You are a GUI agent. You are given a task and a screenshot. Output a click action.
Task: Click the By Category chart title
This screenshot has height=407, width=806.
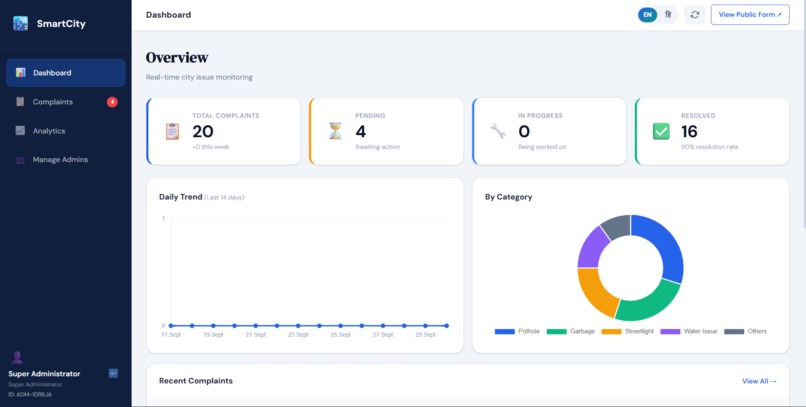coord(508,197)
